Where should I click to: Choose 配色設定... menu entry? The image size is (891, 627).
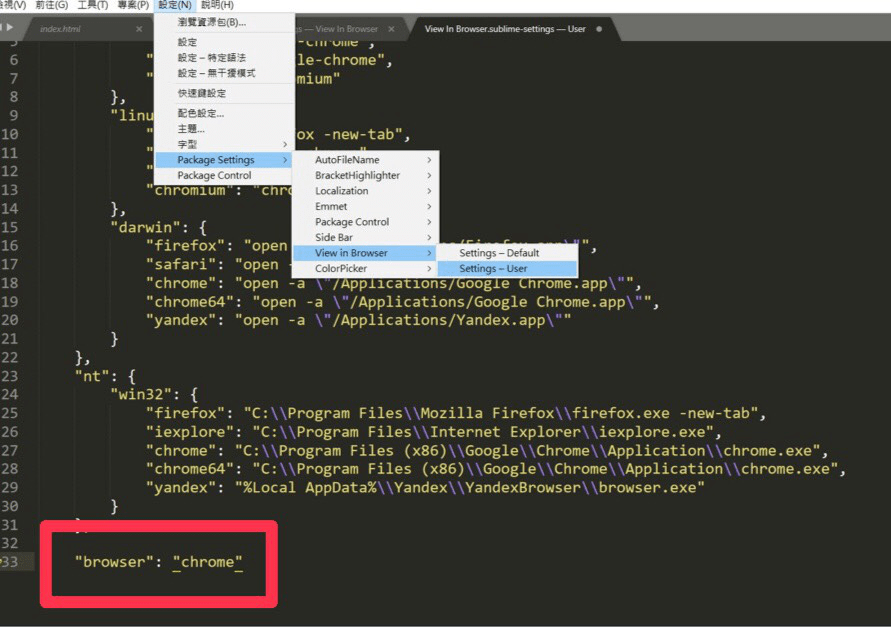(x=224, y=113)
